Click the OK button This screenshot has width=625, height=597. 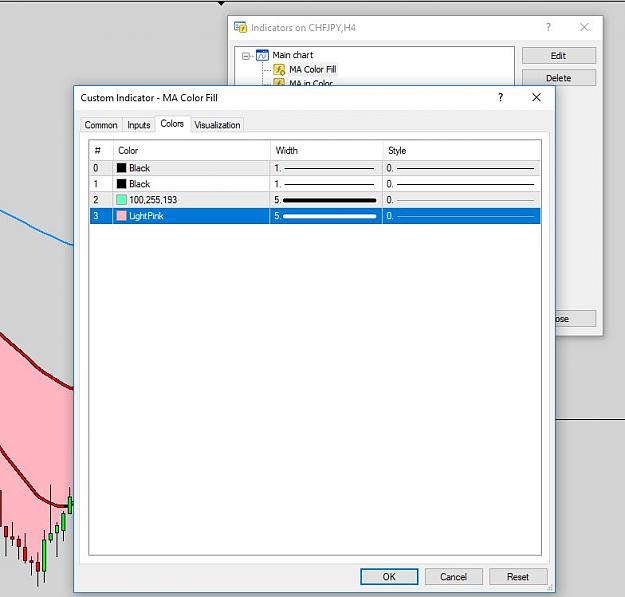click(389, 577)
